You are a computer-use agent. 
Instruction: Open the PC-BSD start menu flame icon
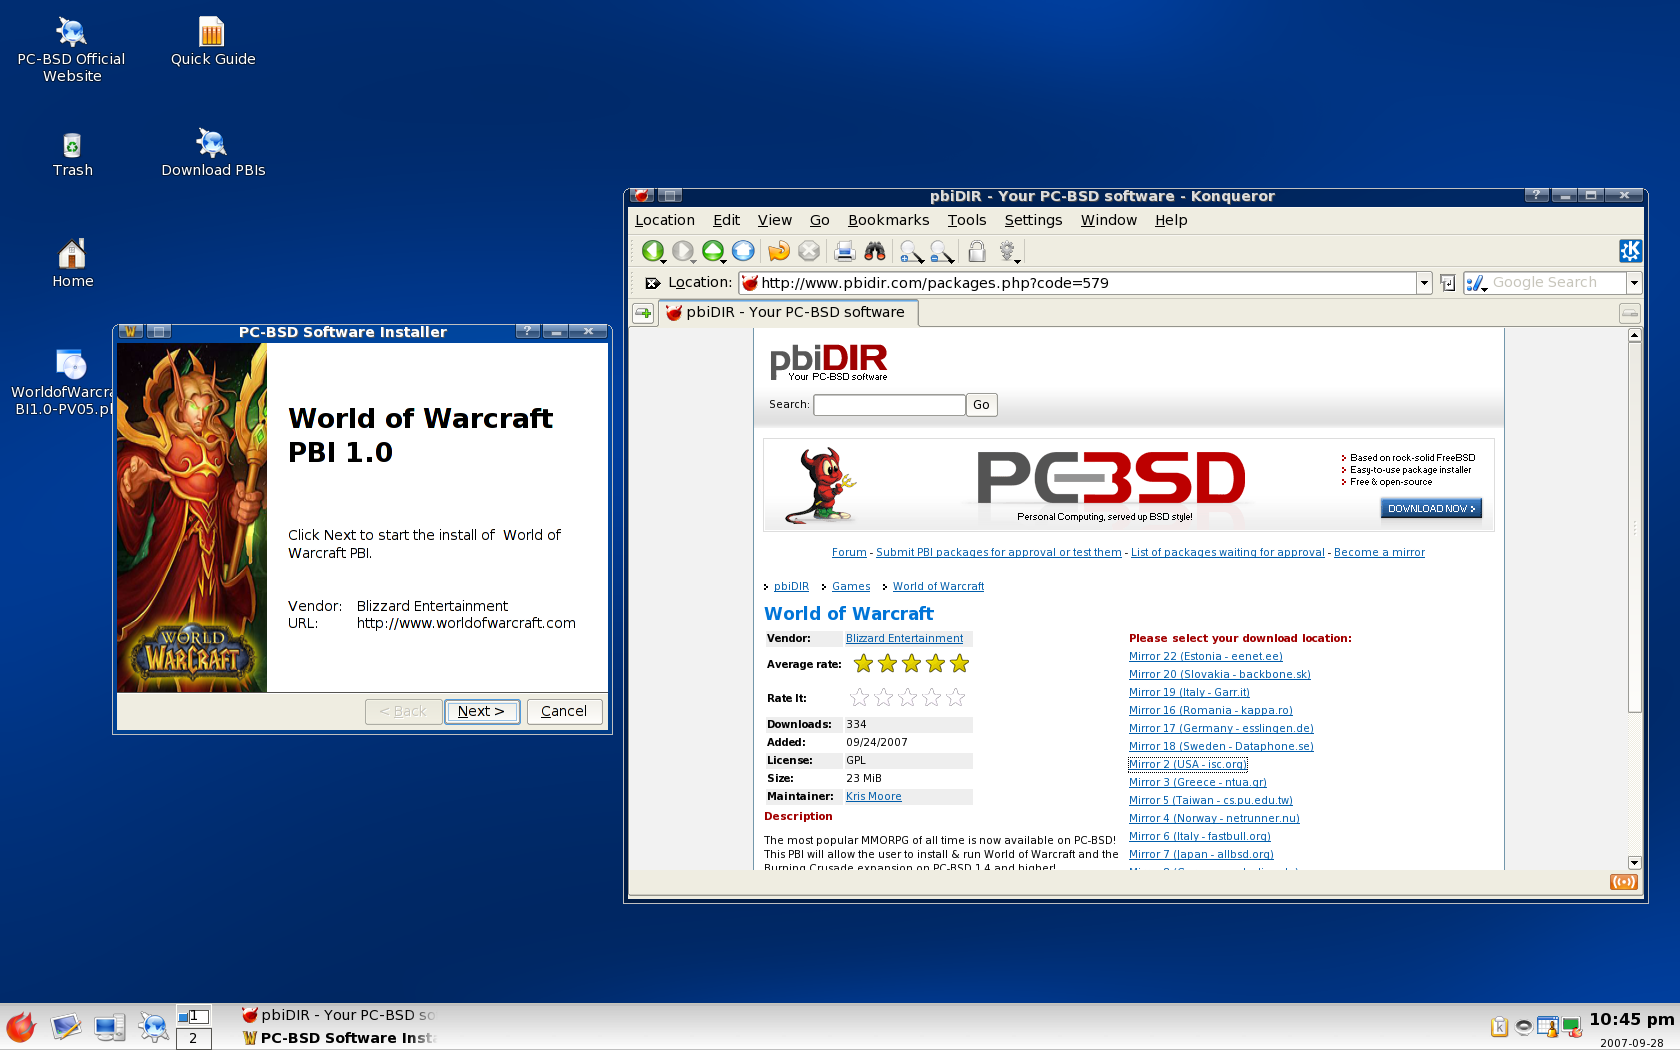(21, 1027)
